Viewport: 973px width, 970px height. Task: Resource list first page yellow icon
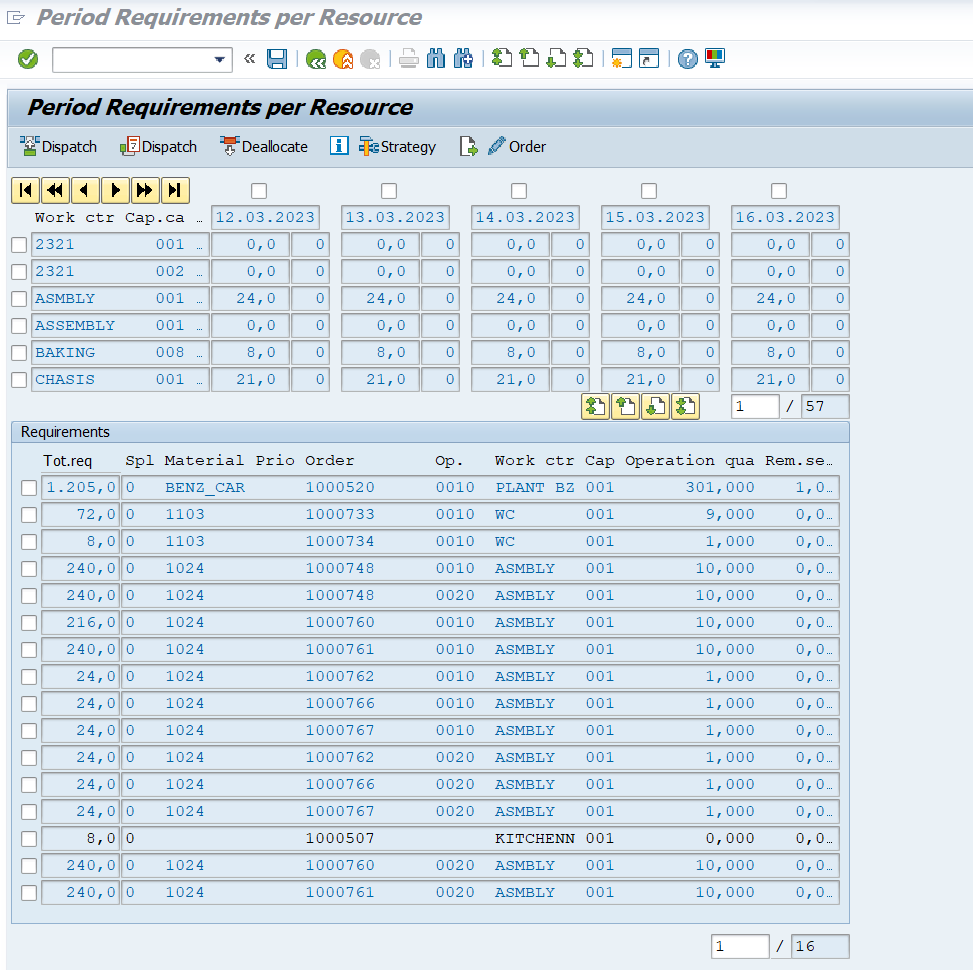pos(595,407)
